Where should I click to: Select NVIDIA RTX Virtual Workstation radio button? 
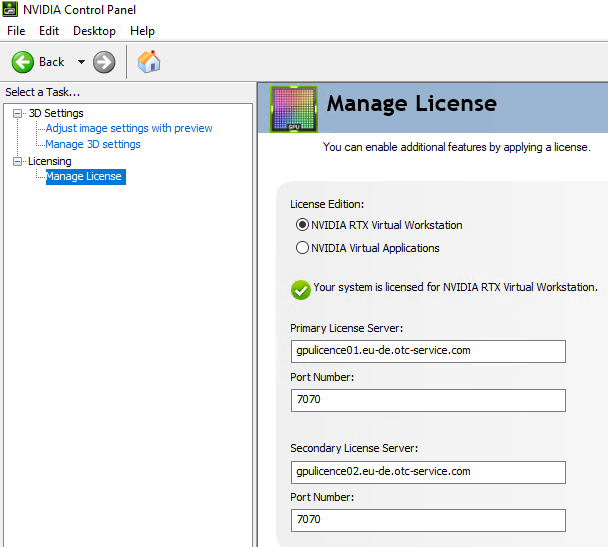pyautogui.click(x=302, y=225)
